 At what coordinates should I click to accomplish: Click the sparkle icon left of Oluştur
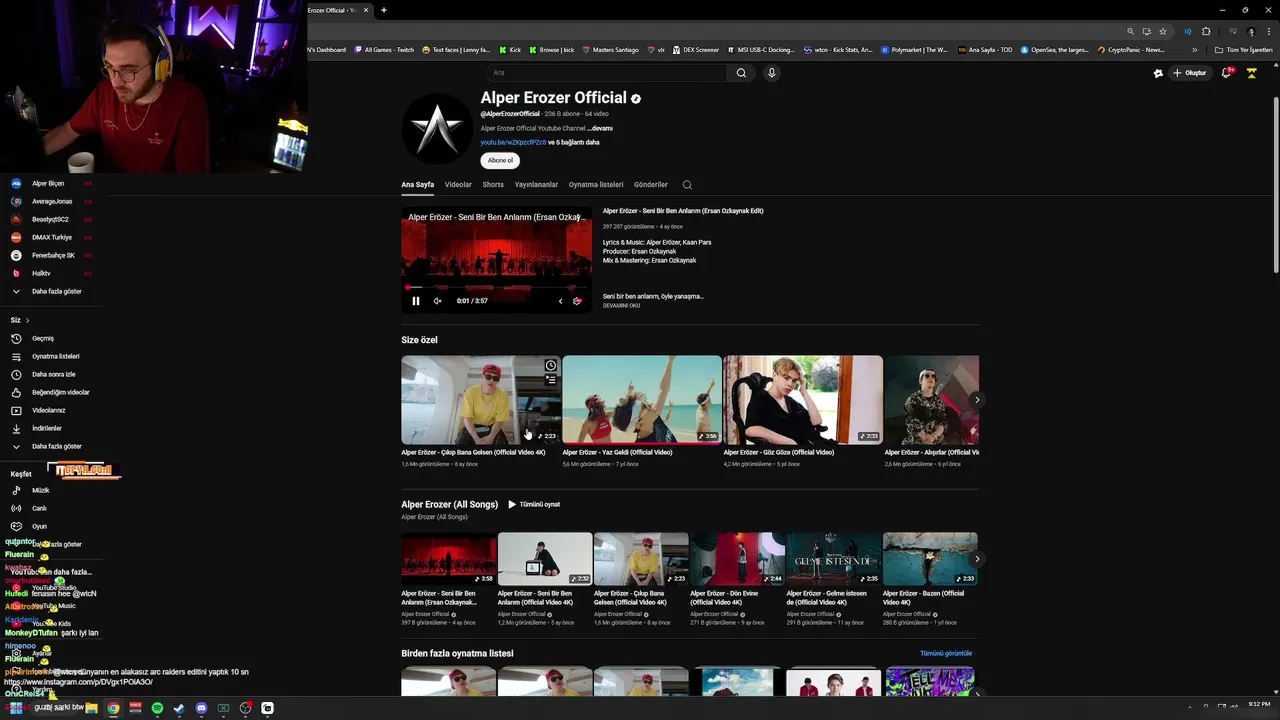point(1158,73)
